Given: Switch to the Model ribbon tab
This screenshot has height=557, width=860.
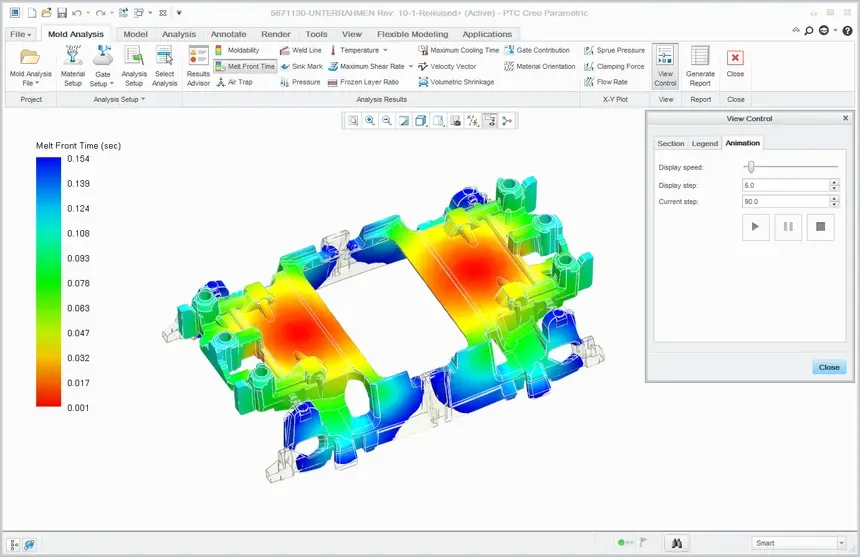Looking at the screenshot, I should click(135, 34).
